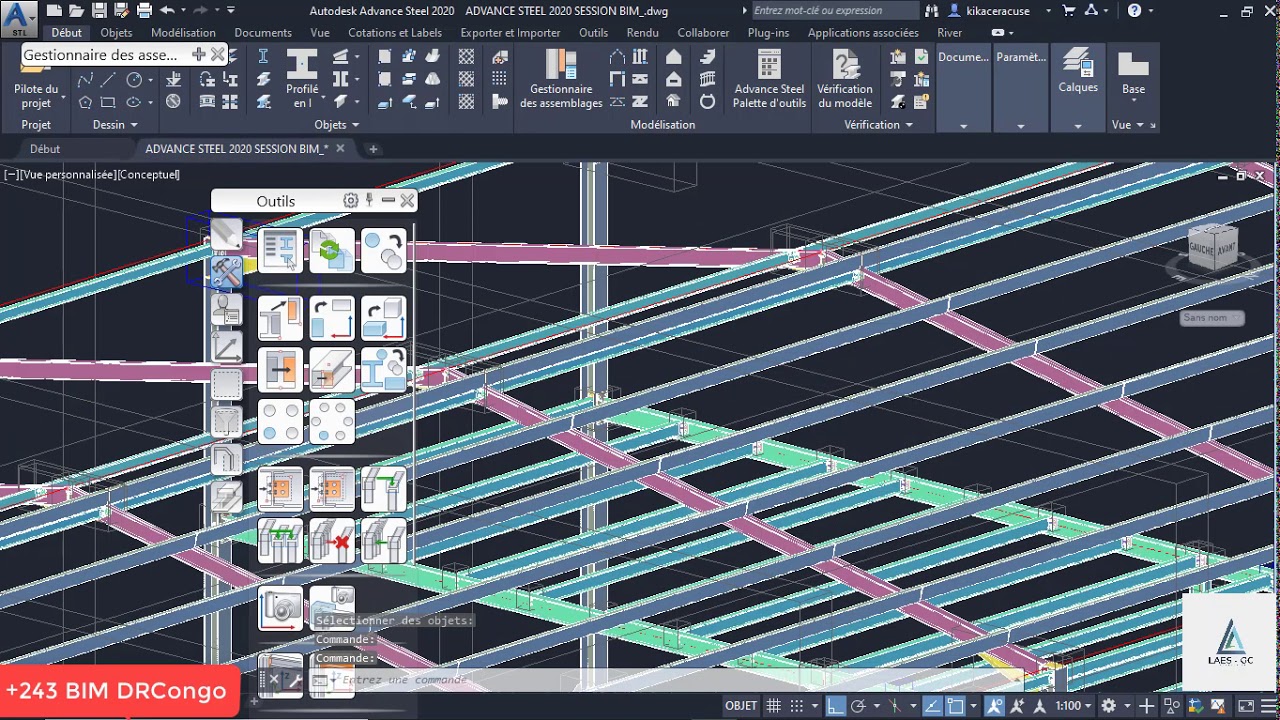This screenshot has height=720, width=1280.
Task: Open the annotation scale 1:100 dropdown
Action: pos(1073,706)
